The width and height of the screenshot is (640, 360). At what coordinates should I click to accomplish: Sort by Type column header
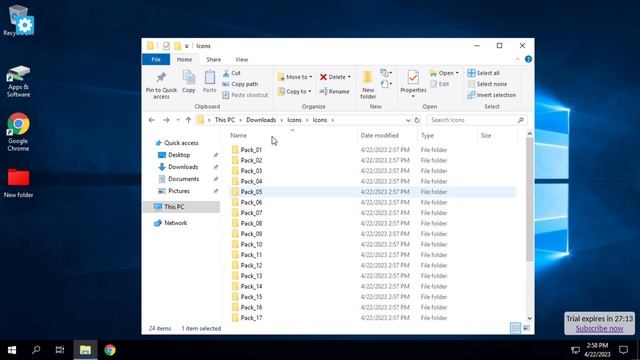coord(427,136)
